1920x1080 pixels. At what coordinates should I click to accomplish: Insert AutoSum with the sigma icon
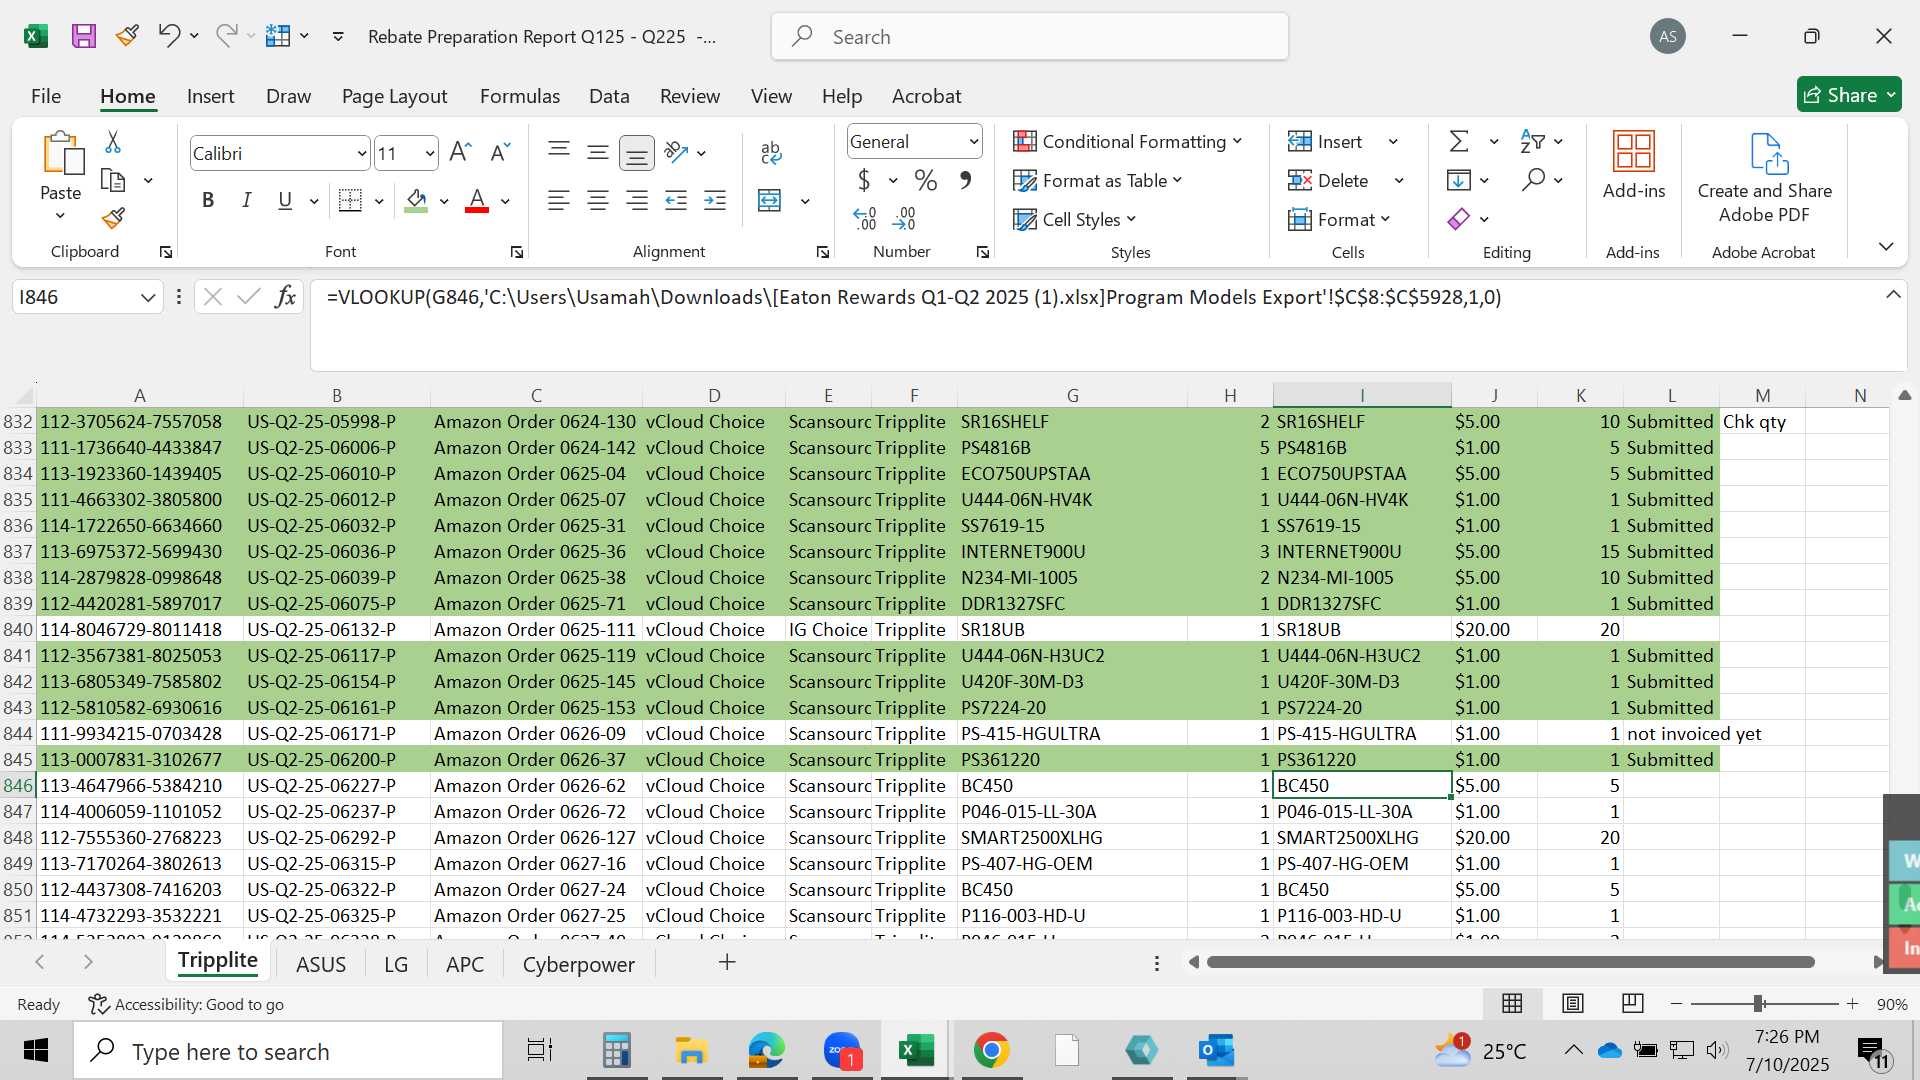coord(1459,142)
